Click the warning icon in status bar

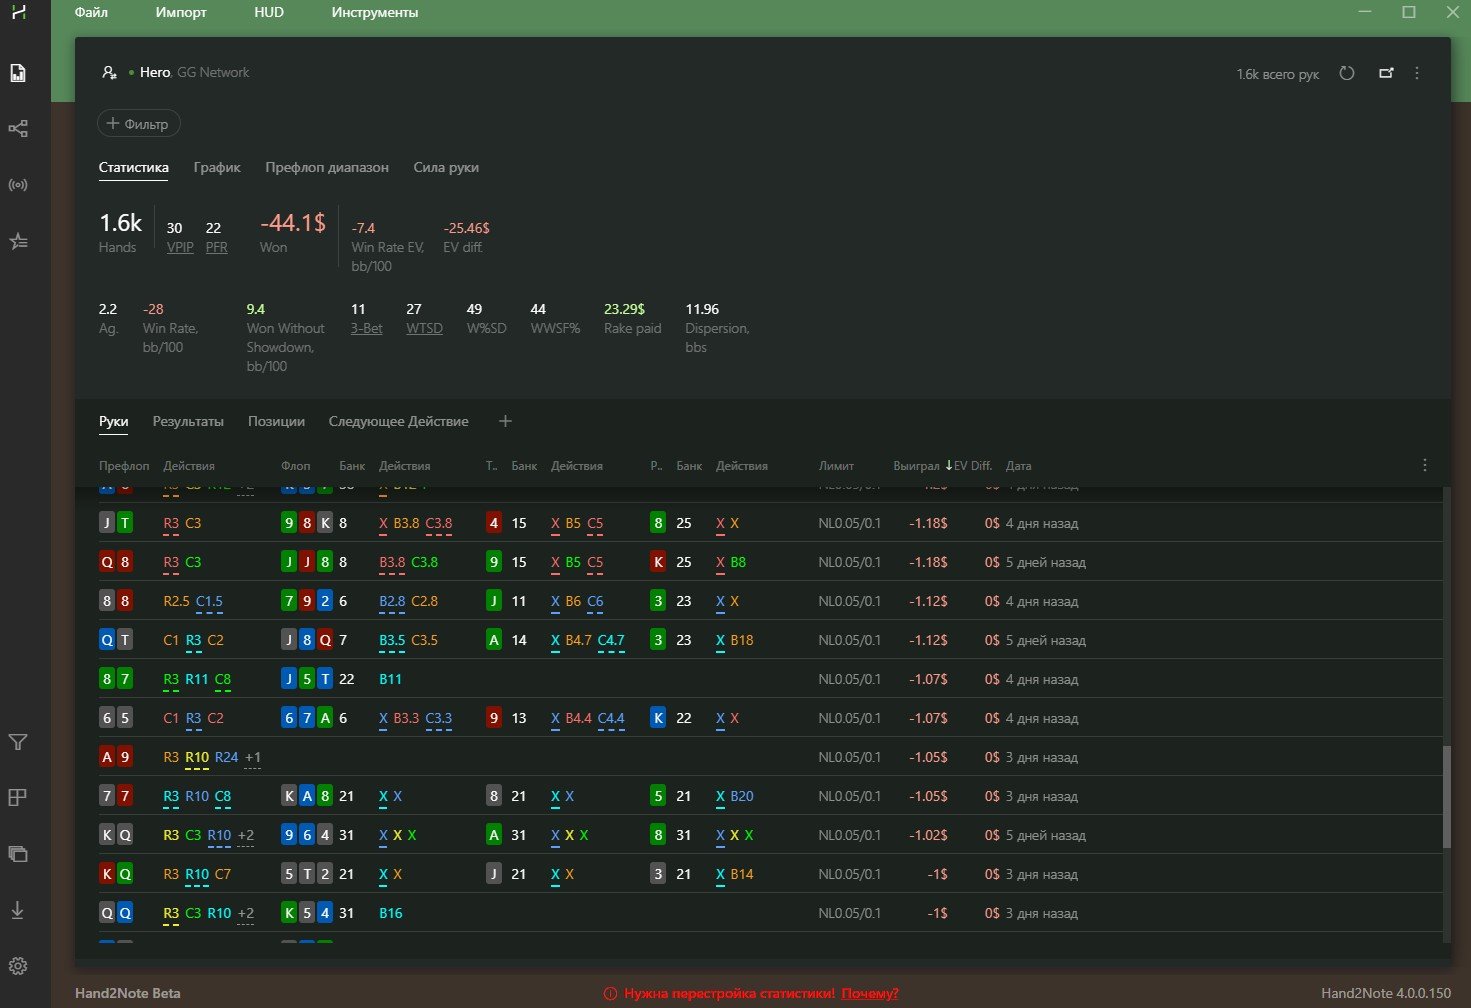point(610,993)
